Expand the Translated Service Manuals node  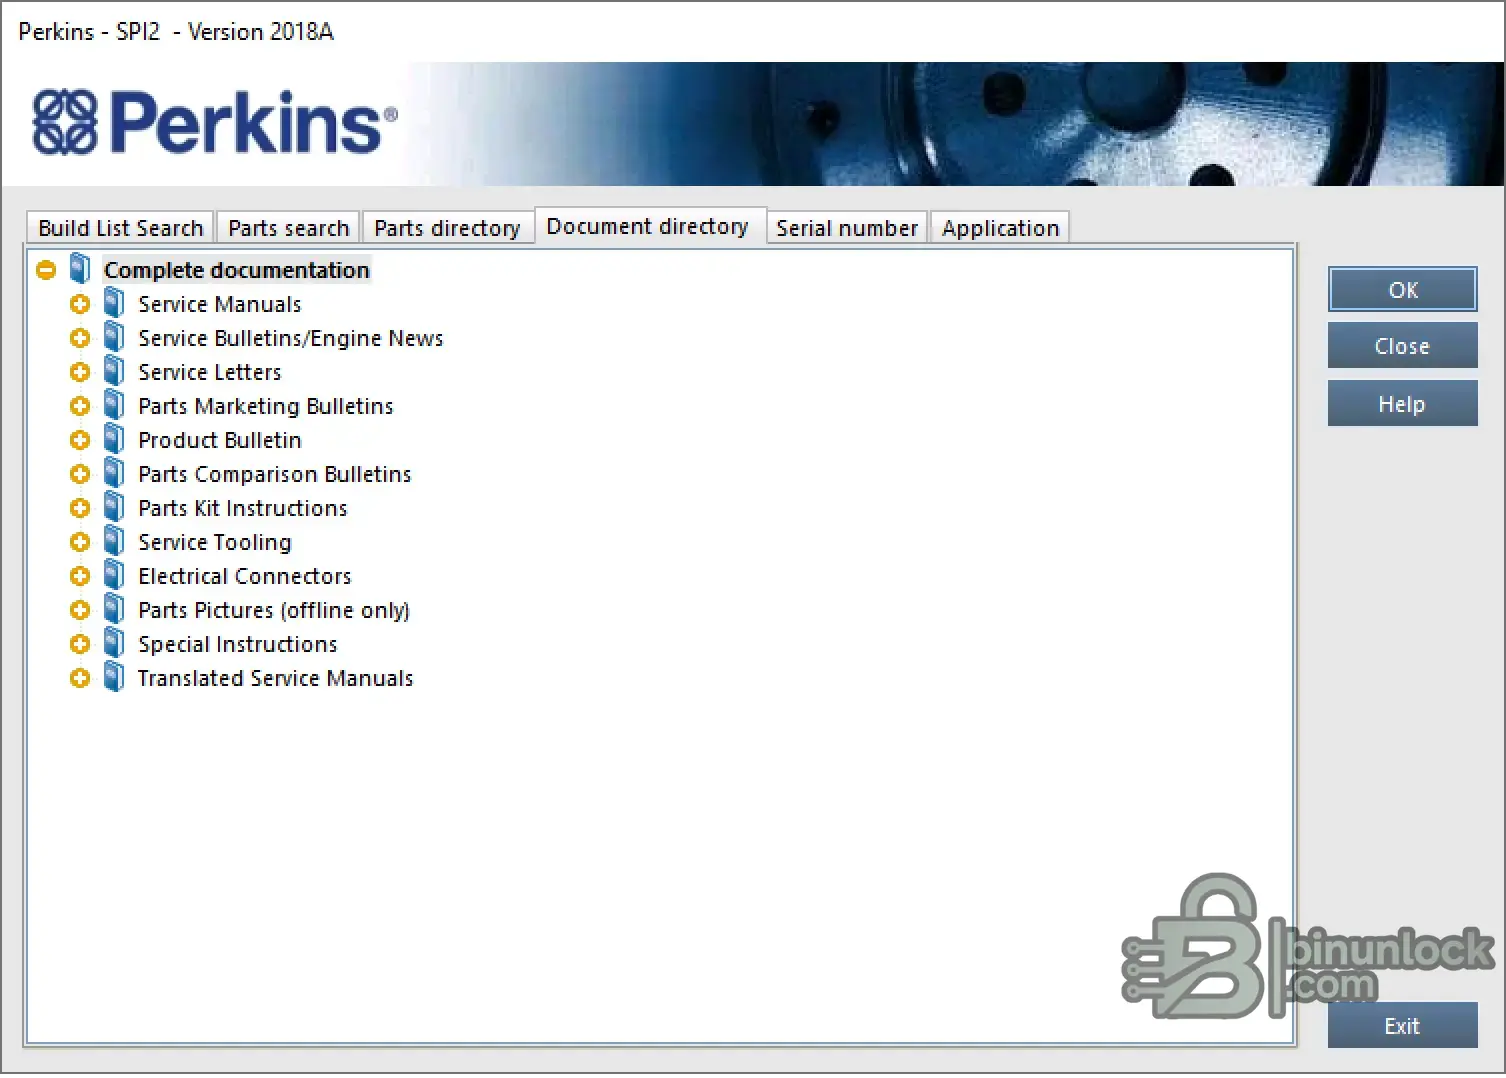coord(80,678)
